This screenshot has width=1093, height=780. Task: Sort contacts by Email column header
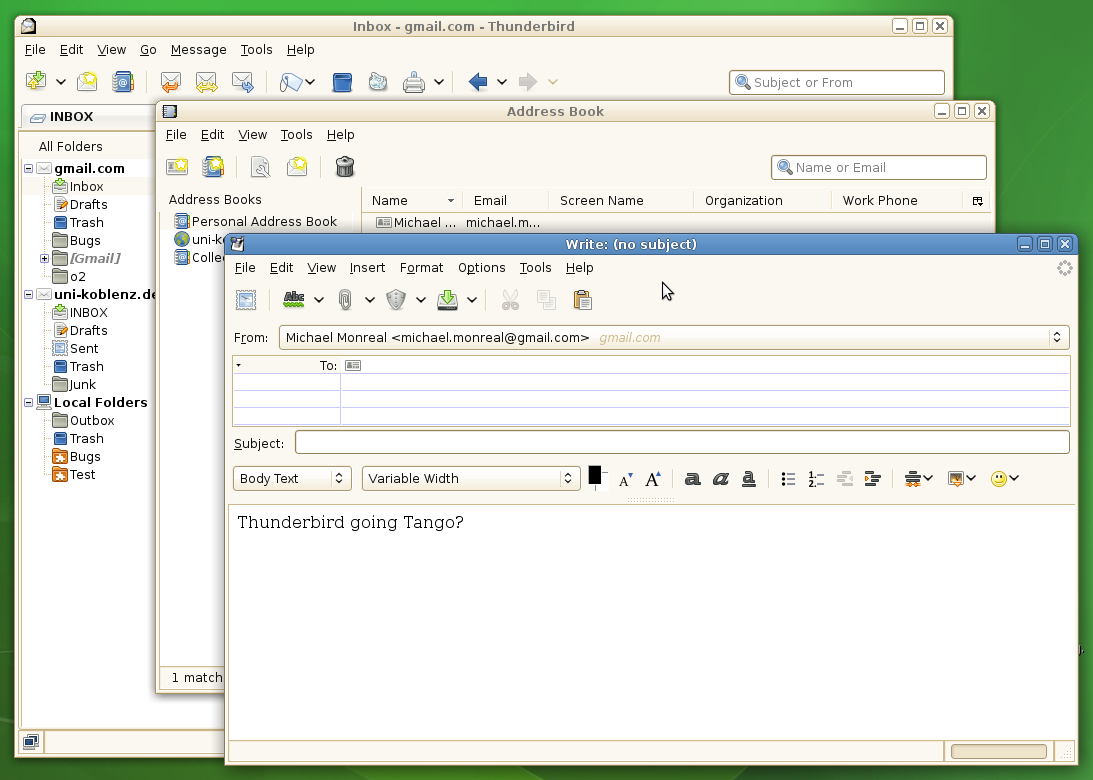tap(490, 201)
